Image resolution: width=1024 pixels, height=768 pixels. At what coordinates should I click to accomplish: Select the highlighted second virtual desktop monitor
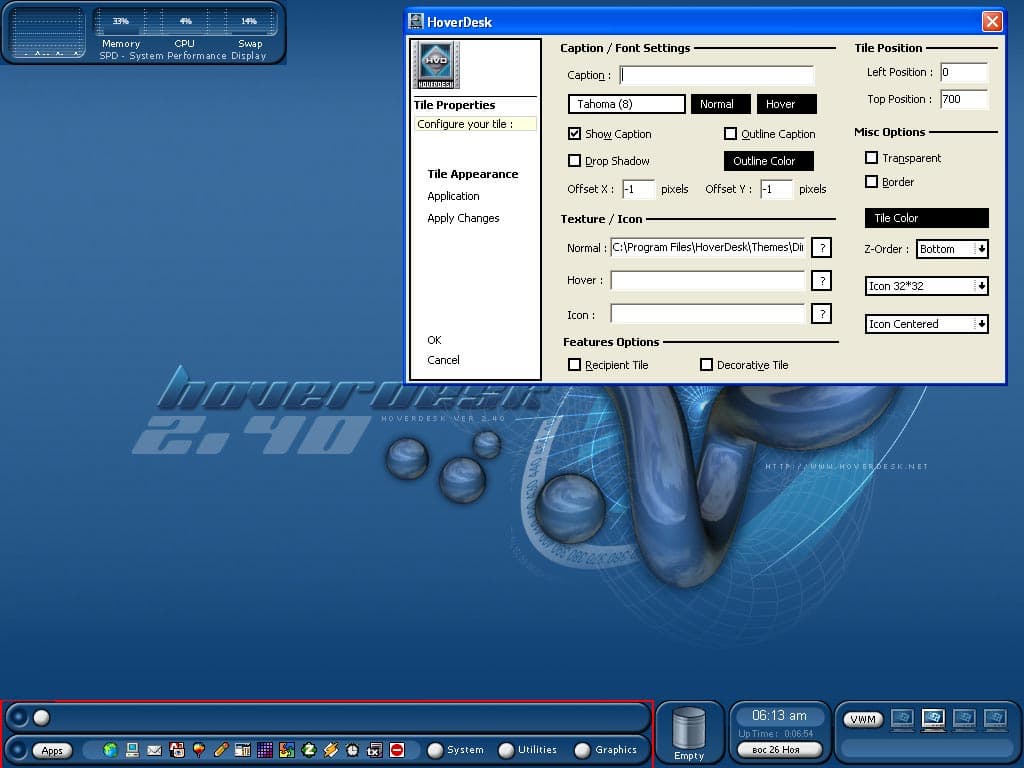pos(933,718)
